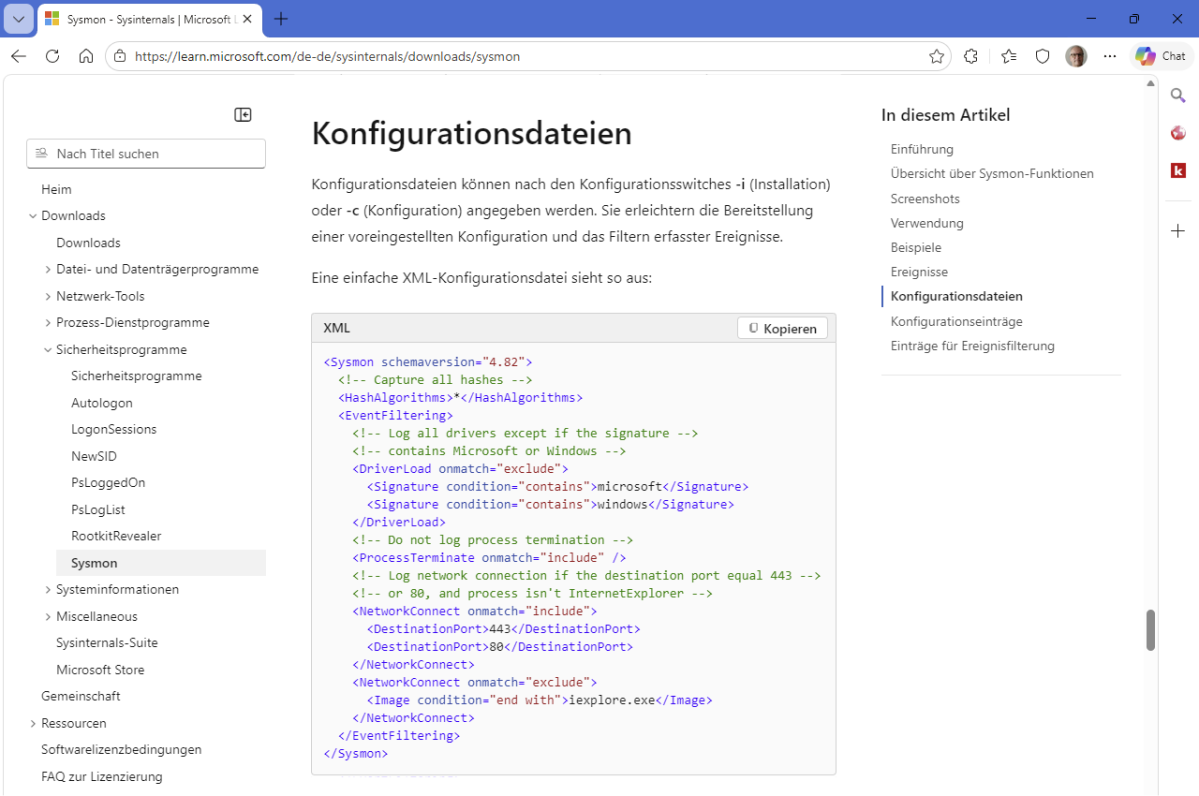Image resolution: width=1199 pixels, height=796 pixels.
Task: Go back to the previous page
Action: coord(19,56)
